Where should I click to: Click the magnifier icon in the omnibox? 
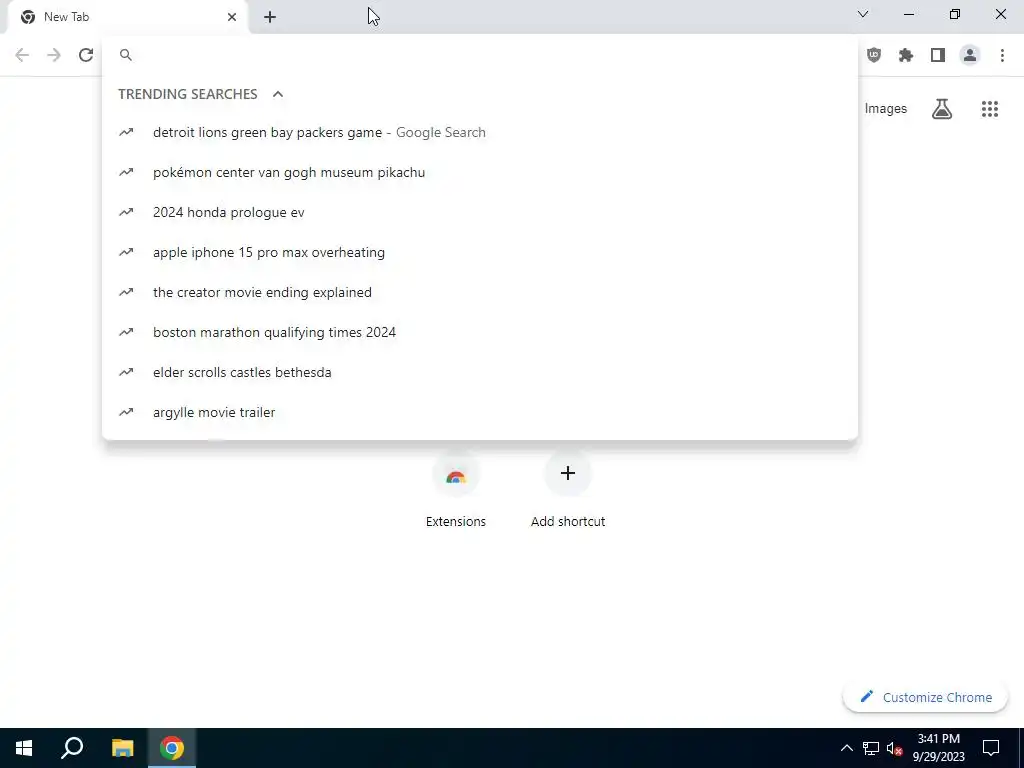tap(126, 55)
